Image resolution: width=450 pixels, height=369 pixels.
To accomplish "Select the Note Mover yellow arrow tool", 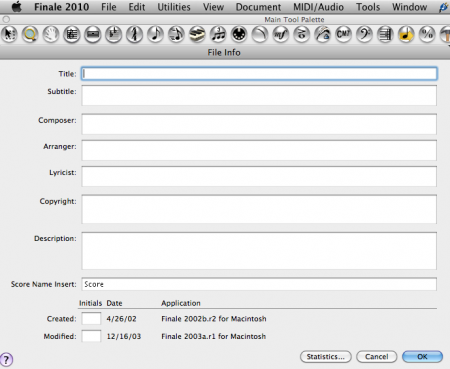I will point(406,34).
